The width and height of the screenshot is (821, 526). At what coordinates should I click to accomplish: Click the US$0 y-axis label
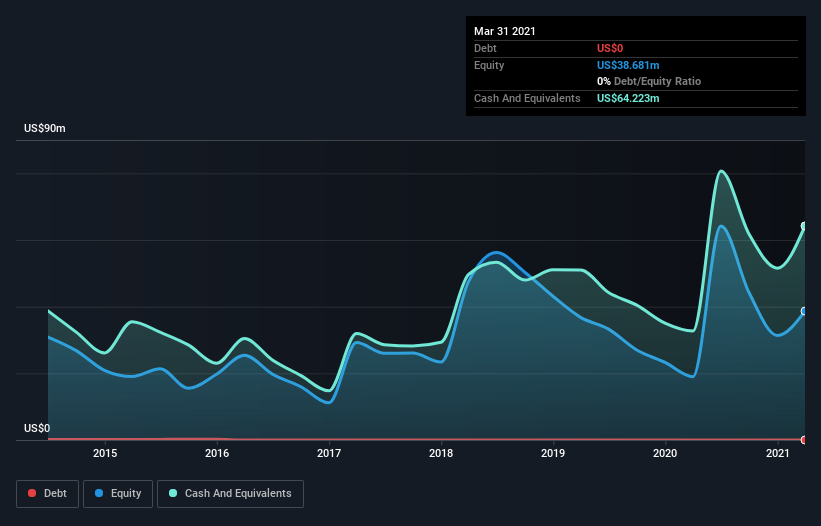[37, 428]
